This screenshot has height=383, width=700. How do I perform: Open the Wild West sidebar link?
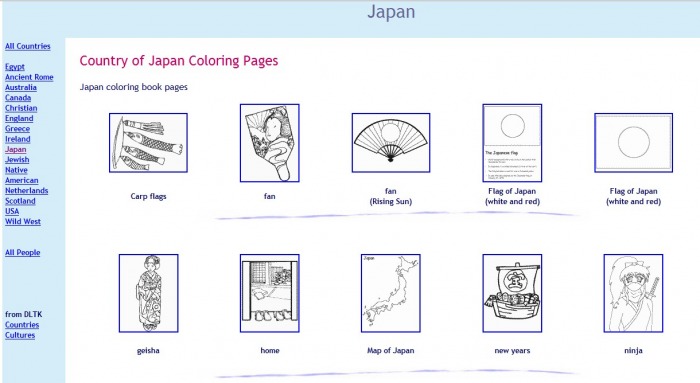coord(23,221)
